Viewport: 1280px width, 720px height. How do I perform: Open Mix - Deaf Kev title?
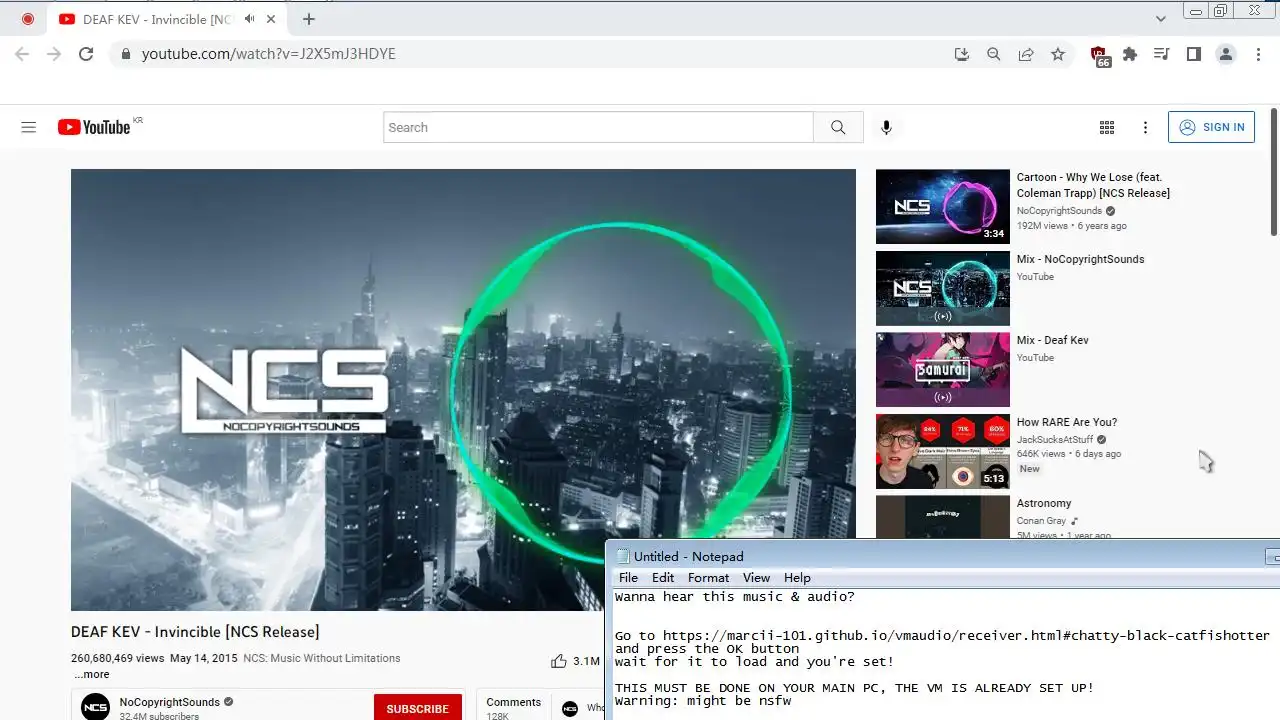point(1053,340)
